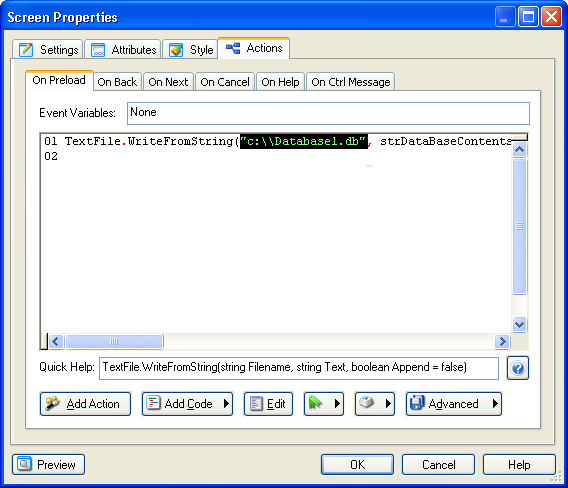This screenshot has width=568, height=488.
Task: Click the Event Variables field showing None
Action: pos(328,113)
